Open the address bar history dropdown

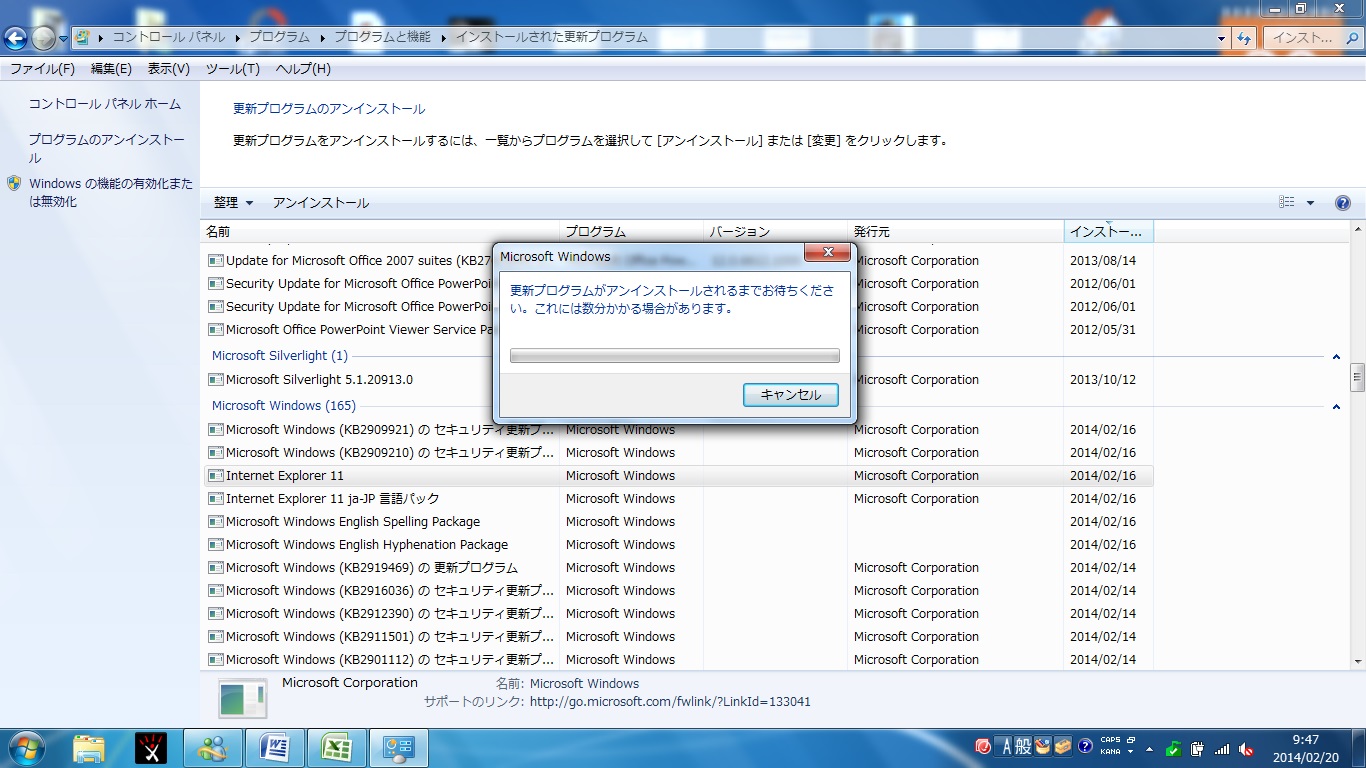(1222, 38)
